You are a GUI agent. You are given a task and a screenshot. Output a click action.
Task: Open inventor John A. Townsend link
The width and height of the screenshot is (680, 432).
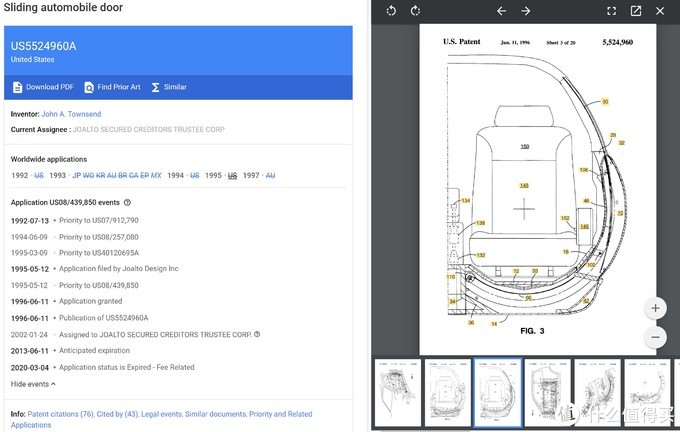[x=71, y=114]
